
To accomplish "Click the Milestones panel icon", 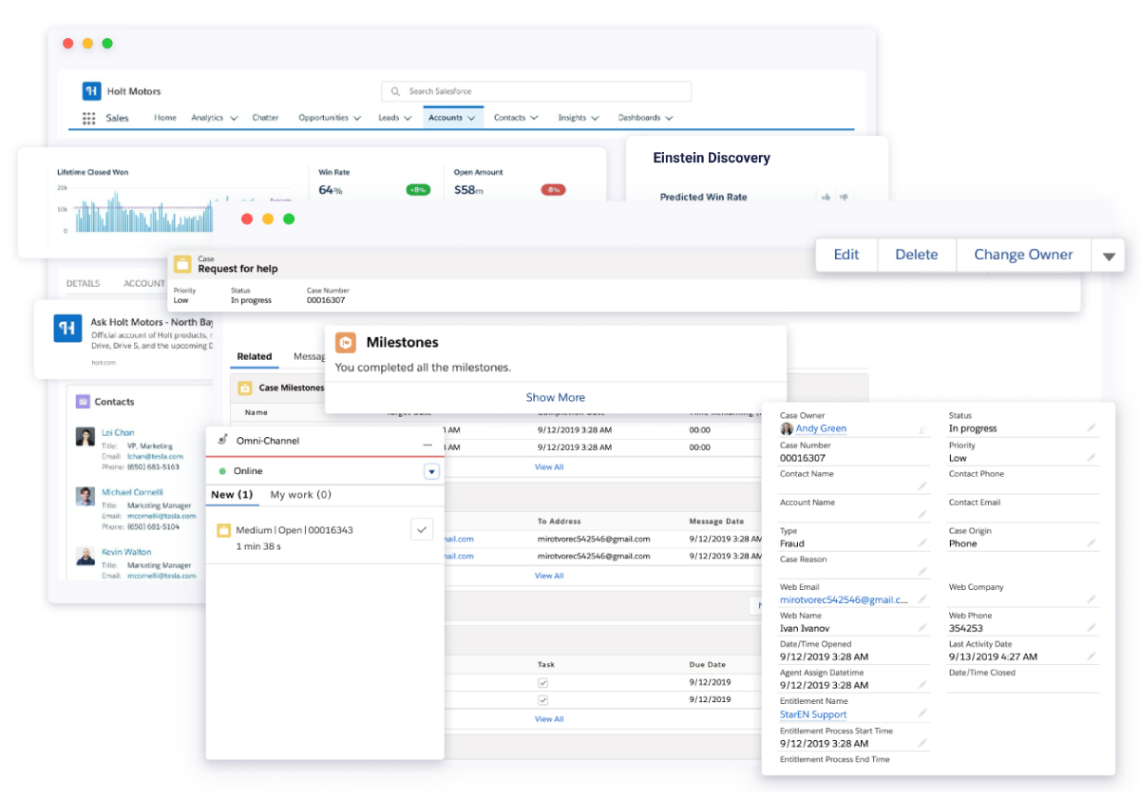I will [346, 342].
